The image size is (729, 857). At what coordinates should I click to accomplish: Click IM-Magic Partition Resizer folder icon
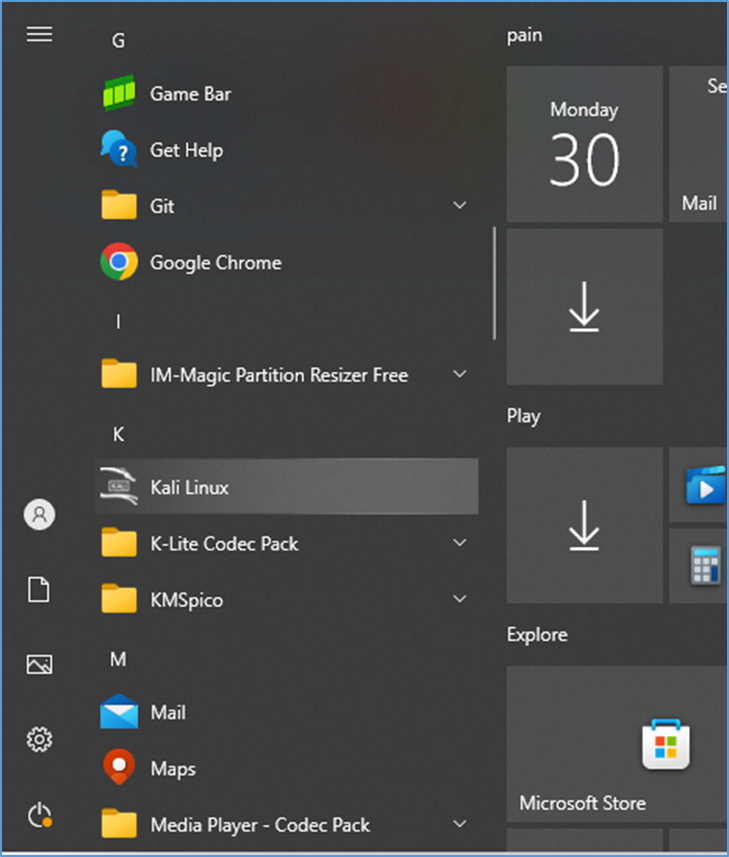click(x=119, y=374)
